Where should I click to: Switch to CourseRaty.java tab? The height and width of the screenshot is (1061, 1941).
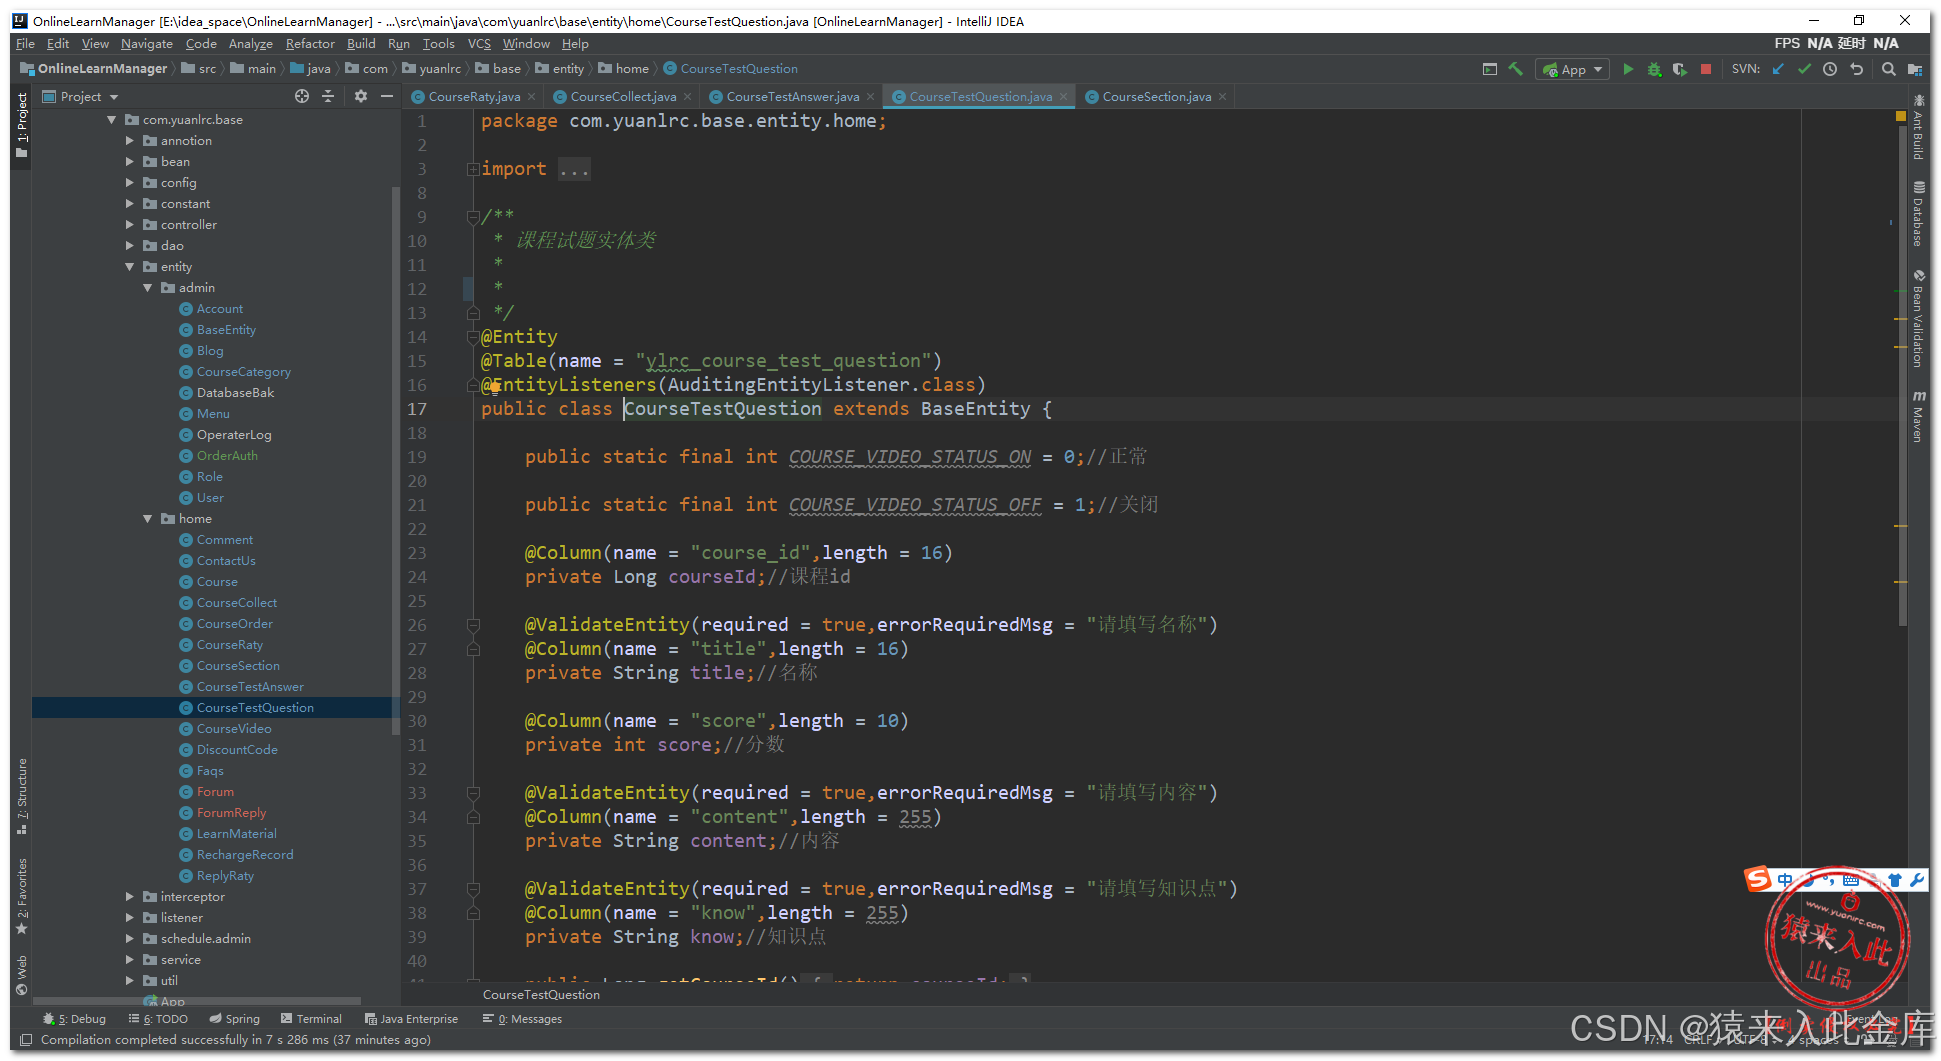click(x=474, y=97)
